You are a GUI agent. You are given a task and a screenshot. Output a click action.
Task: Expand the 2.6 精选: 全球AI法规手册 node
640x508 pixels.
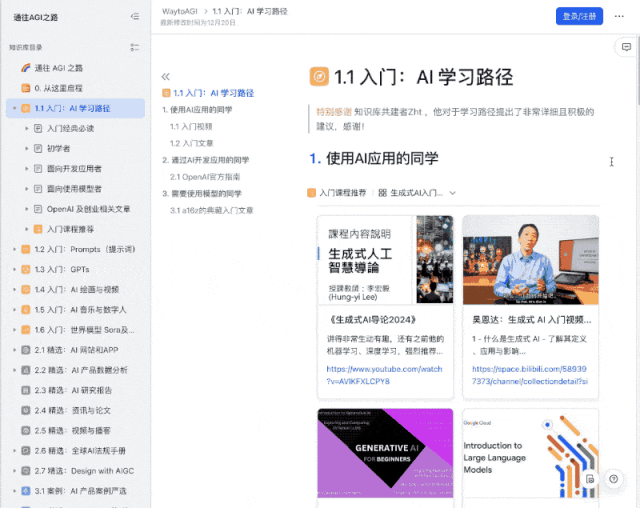coord(15,451)
